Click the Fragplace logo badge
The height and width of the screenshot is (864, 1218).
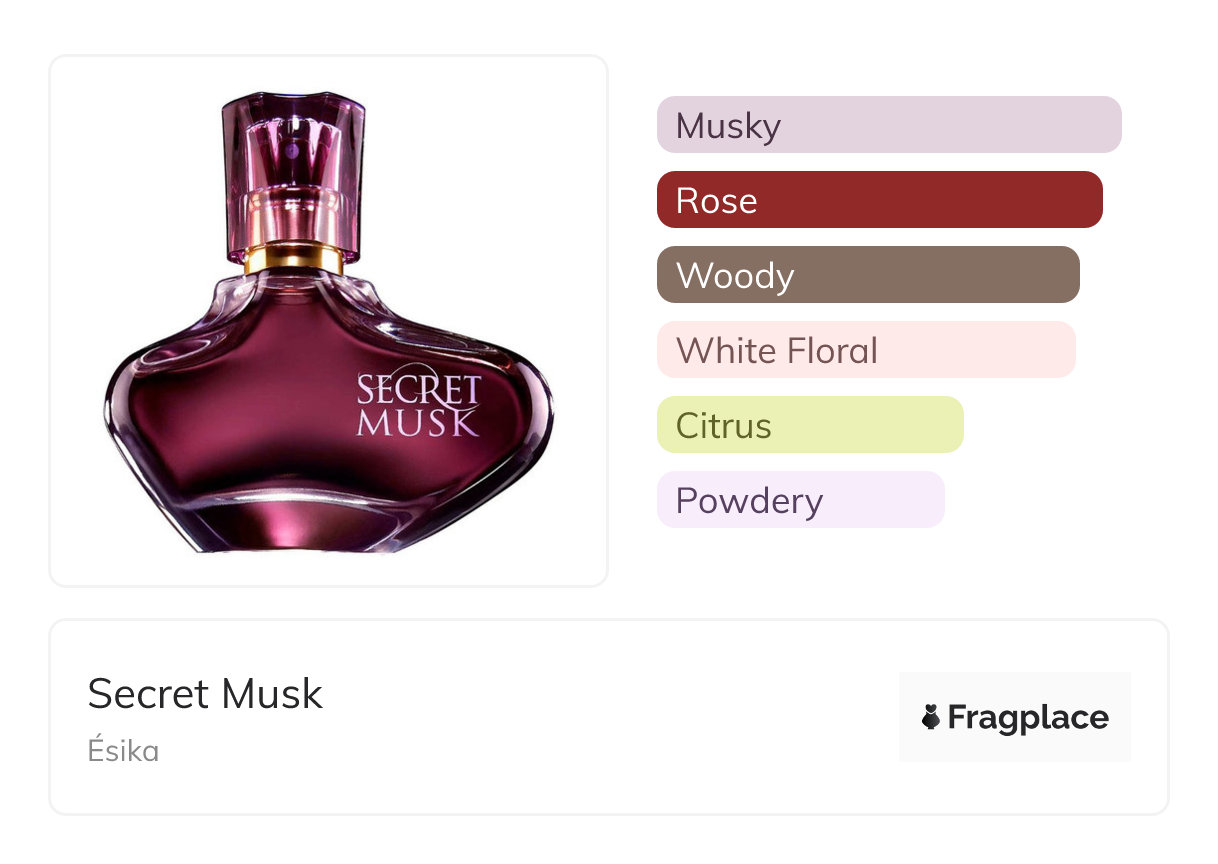point(1015,717)
